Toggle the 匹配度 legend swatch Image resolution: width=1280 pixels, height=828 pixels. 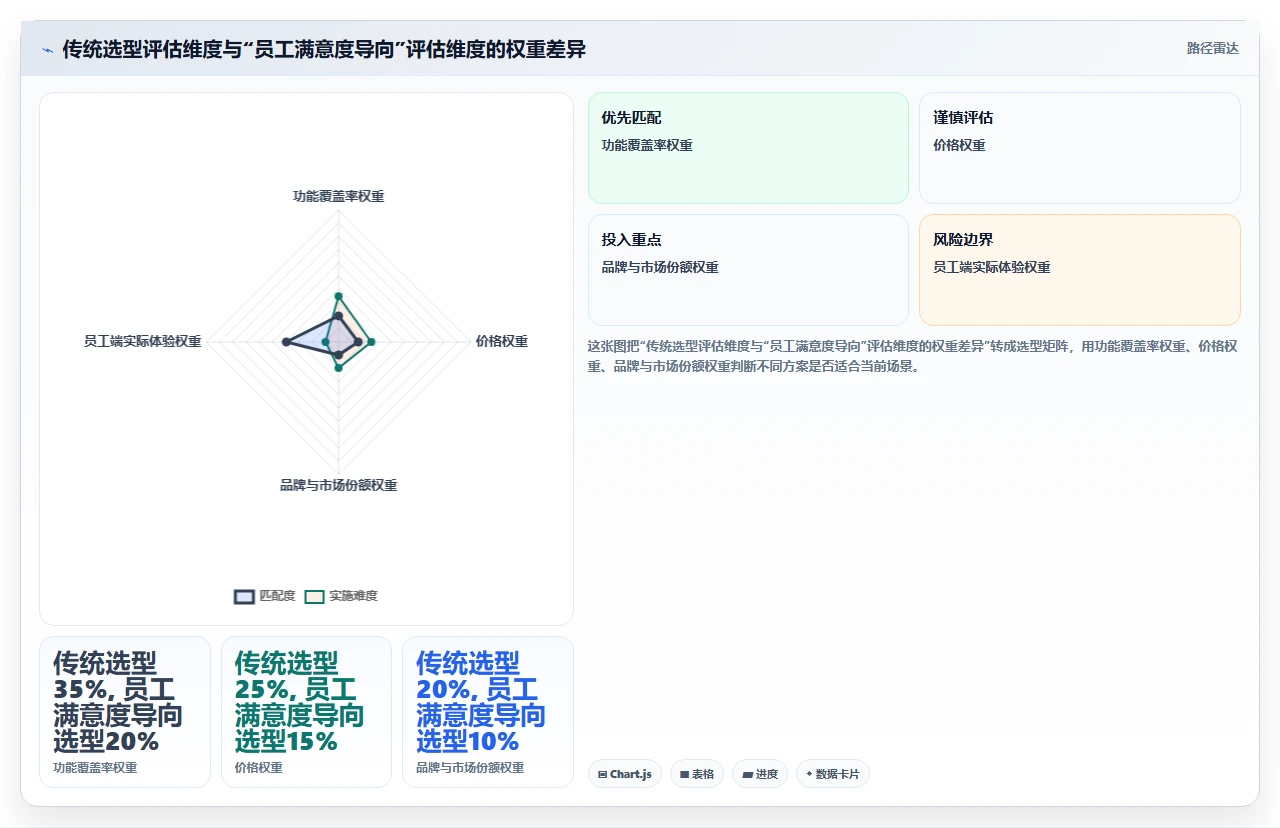pos(244,596)
